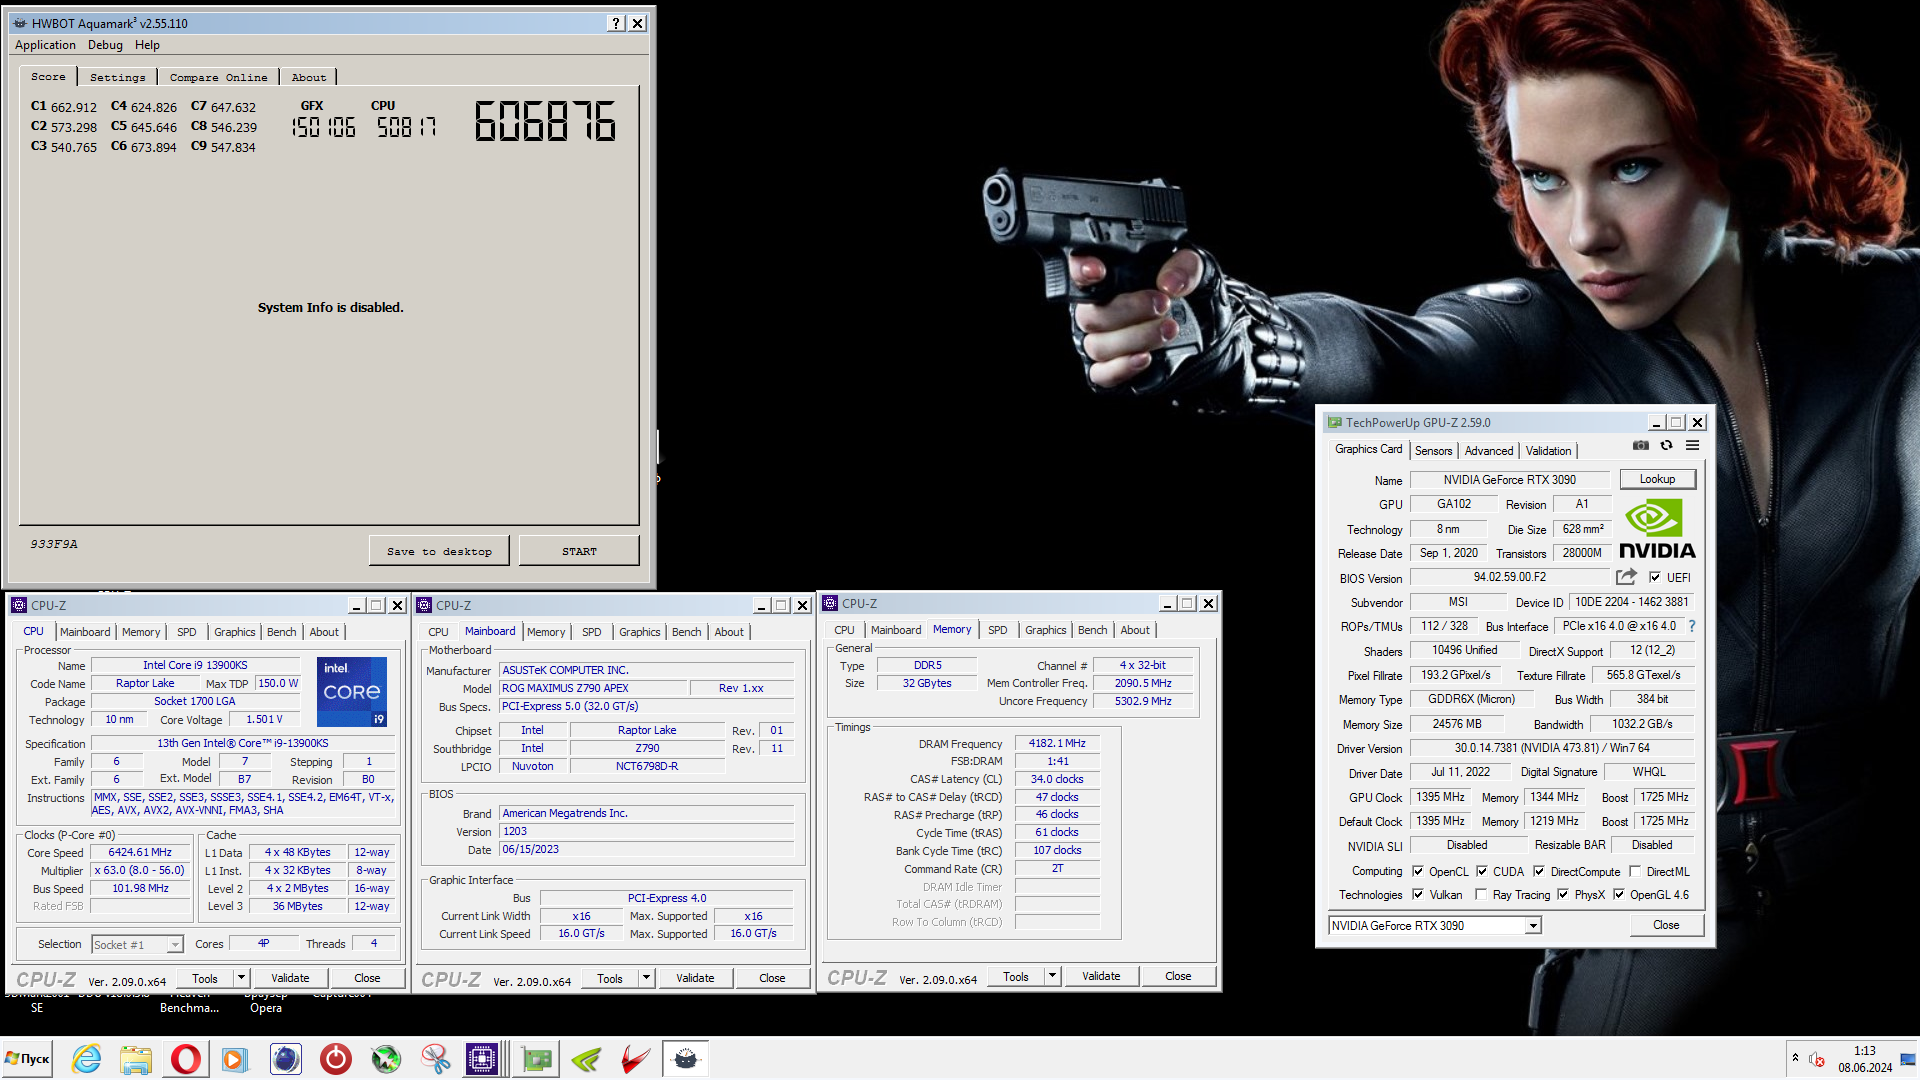Click the red power button taskbar icon

tap(336, 1059)
